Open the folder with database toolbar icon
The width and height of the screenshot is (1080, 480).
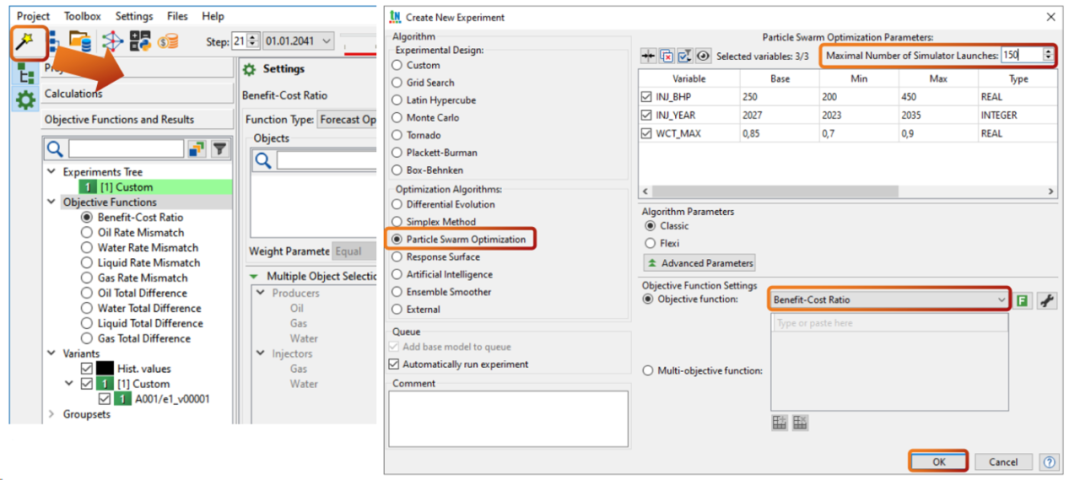point(81,41)
